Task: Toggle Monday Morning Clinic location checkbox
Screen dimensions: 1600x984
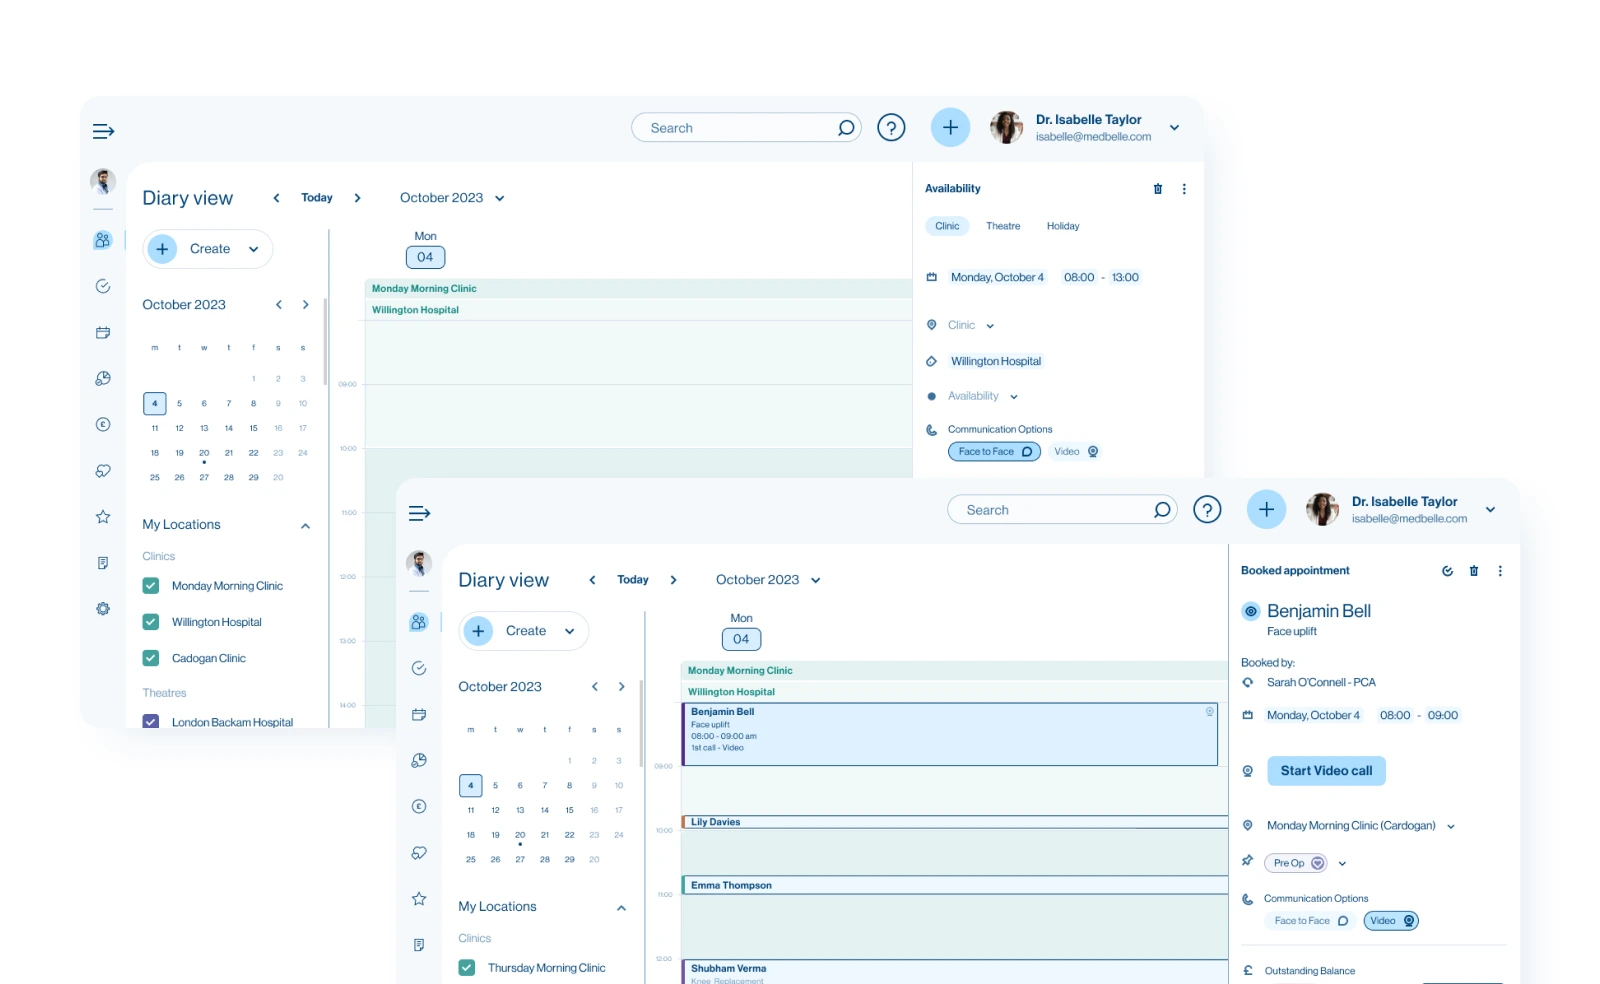Action: click(x=151, y=586)
